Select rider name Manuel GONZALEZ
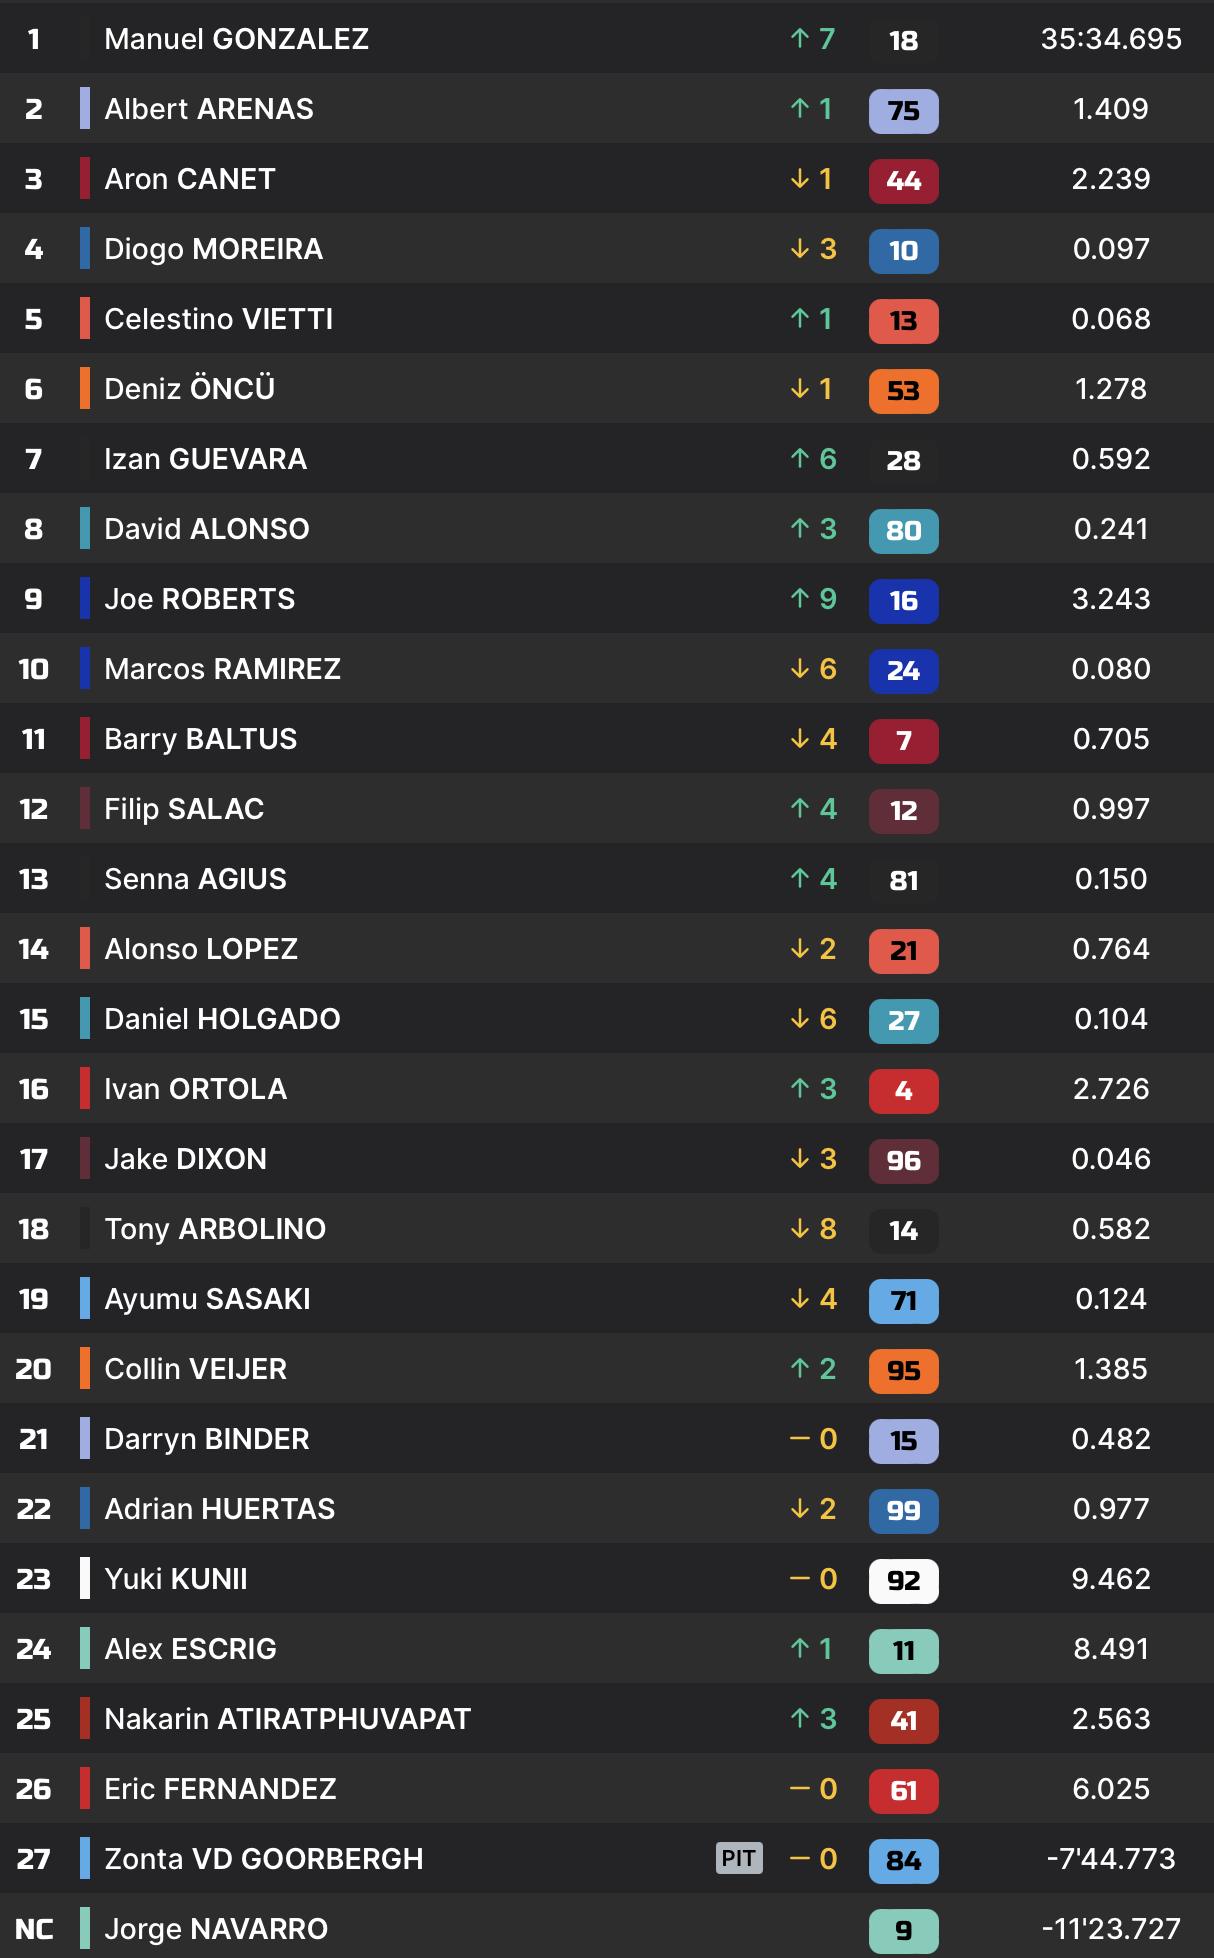 tap(237, 39)
